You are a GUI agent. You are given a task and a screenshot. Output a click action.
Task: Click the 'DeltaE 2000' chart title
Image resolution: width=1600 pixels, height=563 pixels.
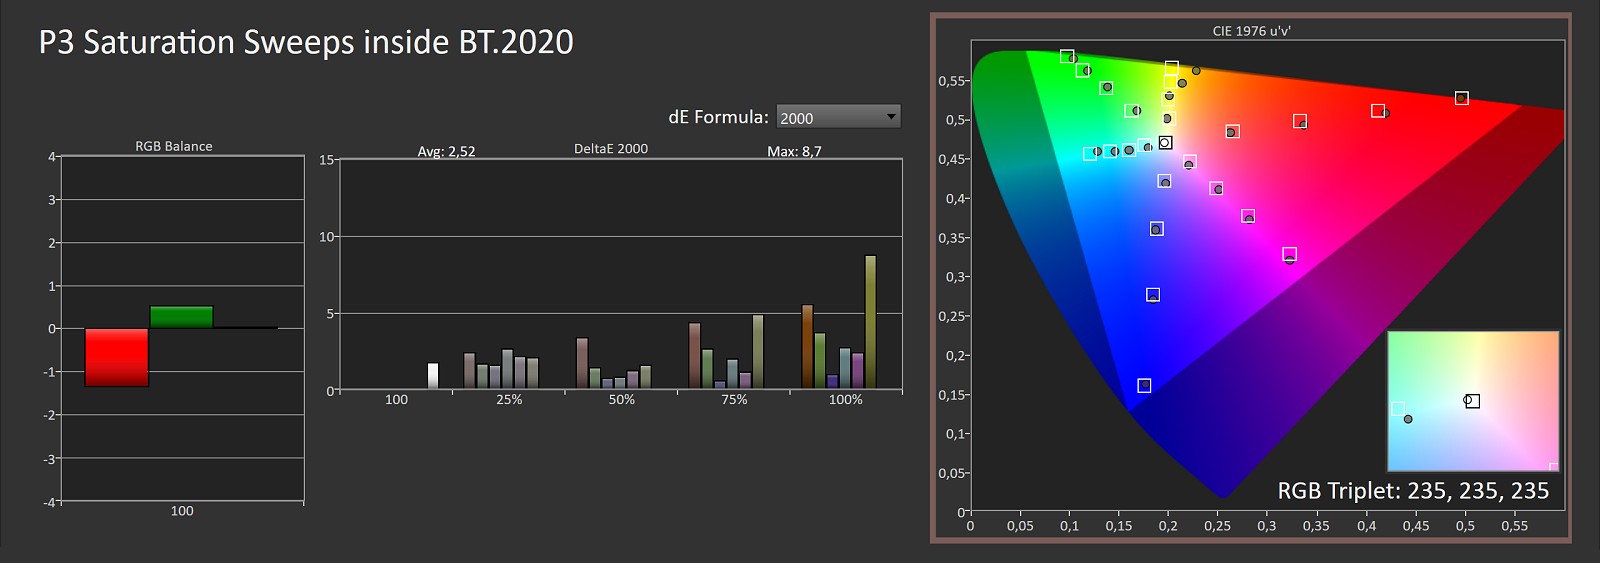611,148
